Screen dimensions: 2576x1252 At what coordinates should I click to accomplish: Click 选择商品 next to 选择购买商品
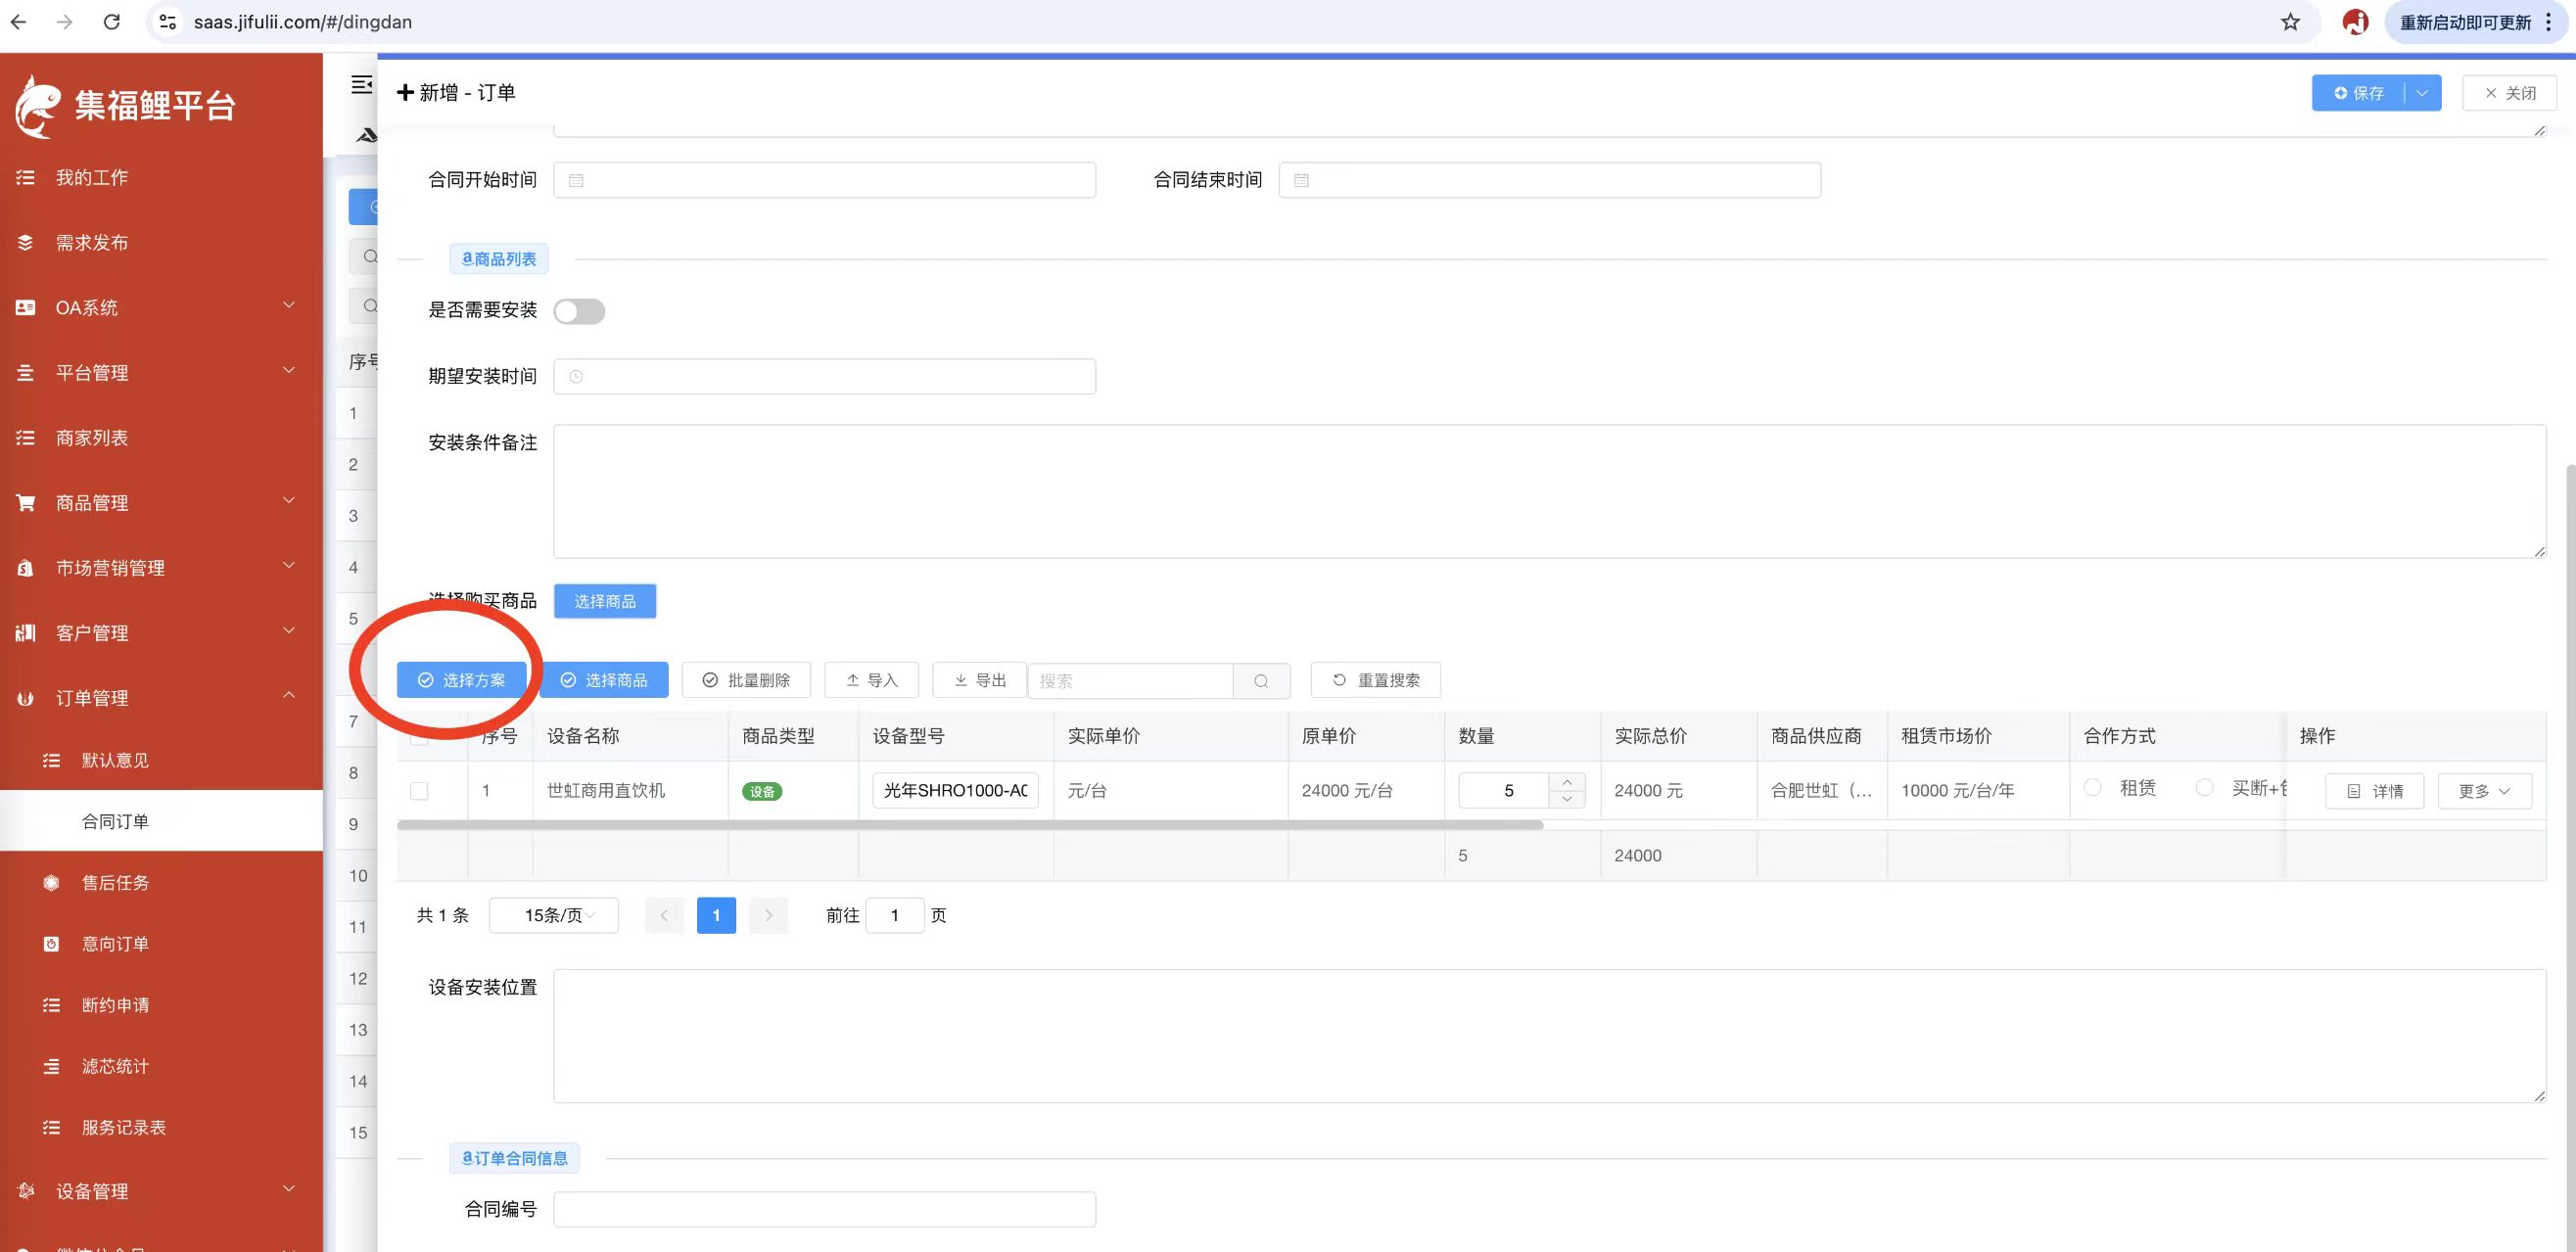605,601
